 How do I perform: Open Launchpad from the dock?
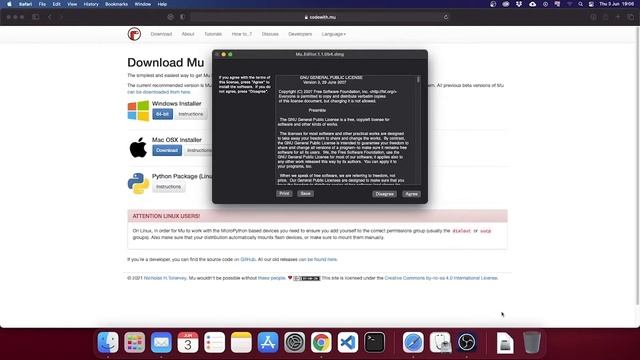(x=134, y=342)
